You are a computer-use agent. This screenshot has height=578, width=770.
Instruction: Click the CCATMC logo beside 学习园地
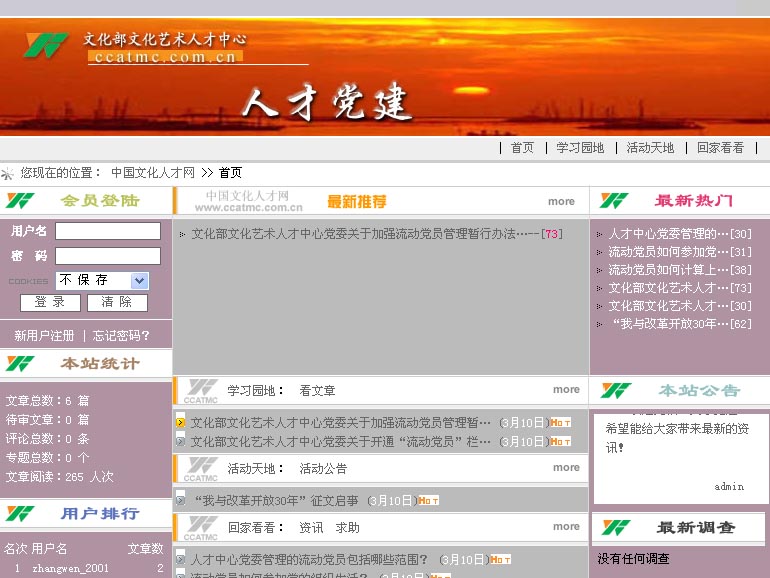pyautogui.click(x=201, y=391)
